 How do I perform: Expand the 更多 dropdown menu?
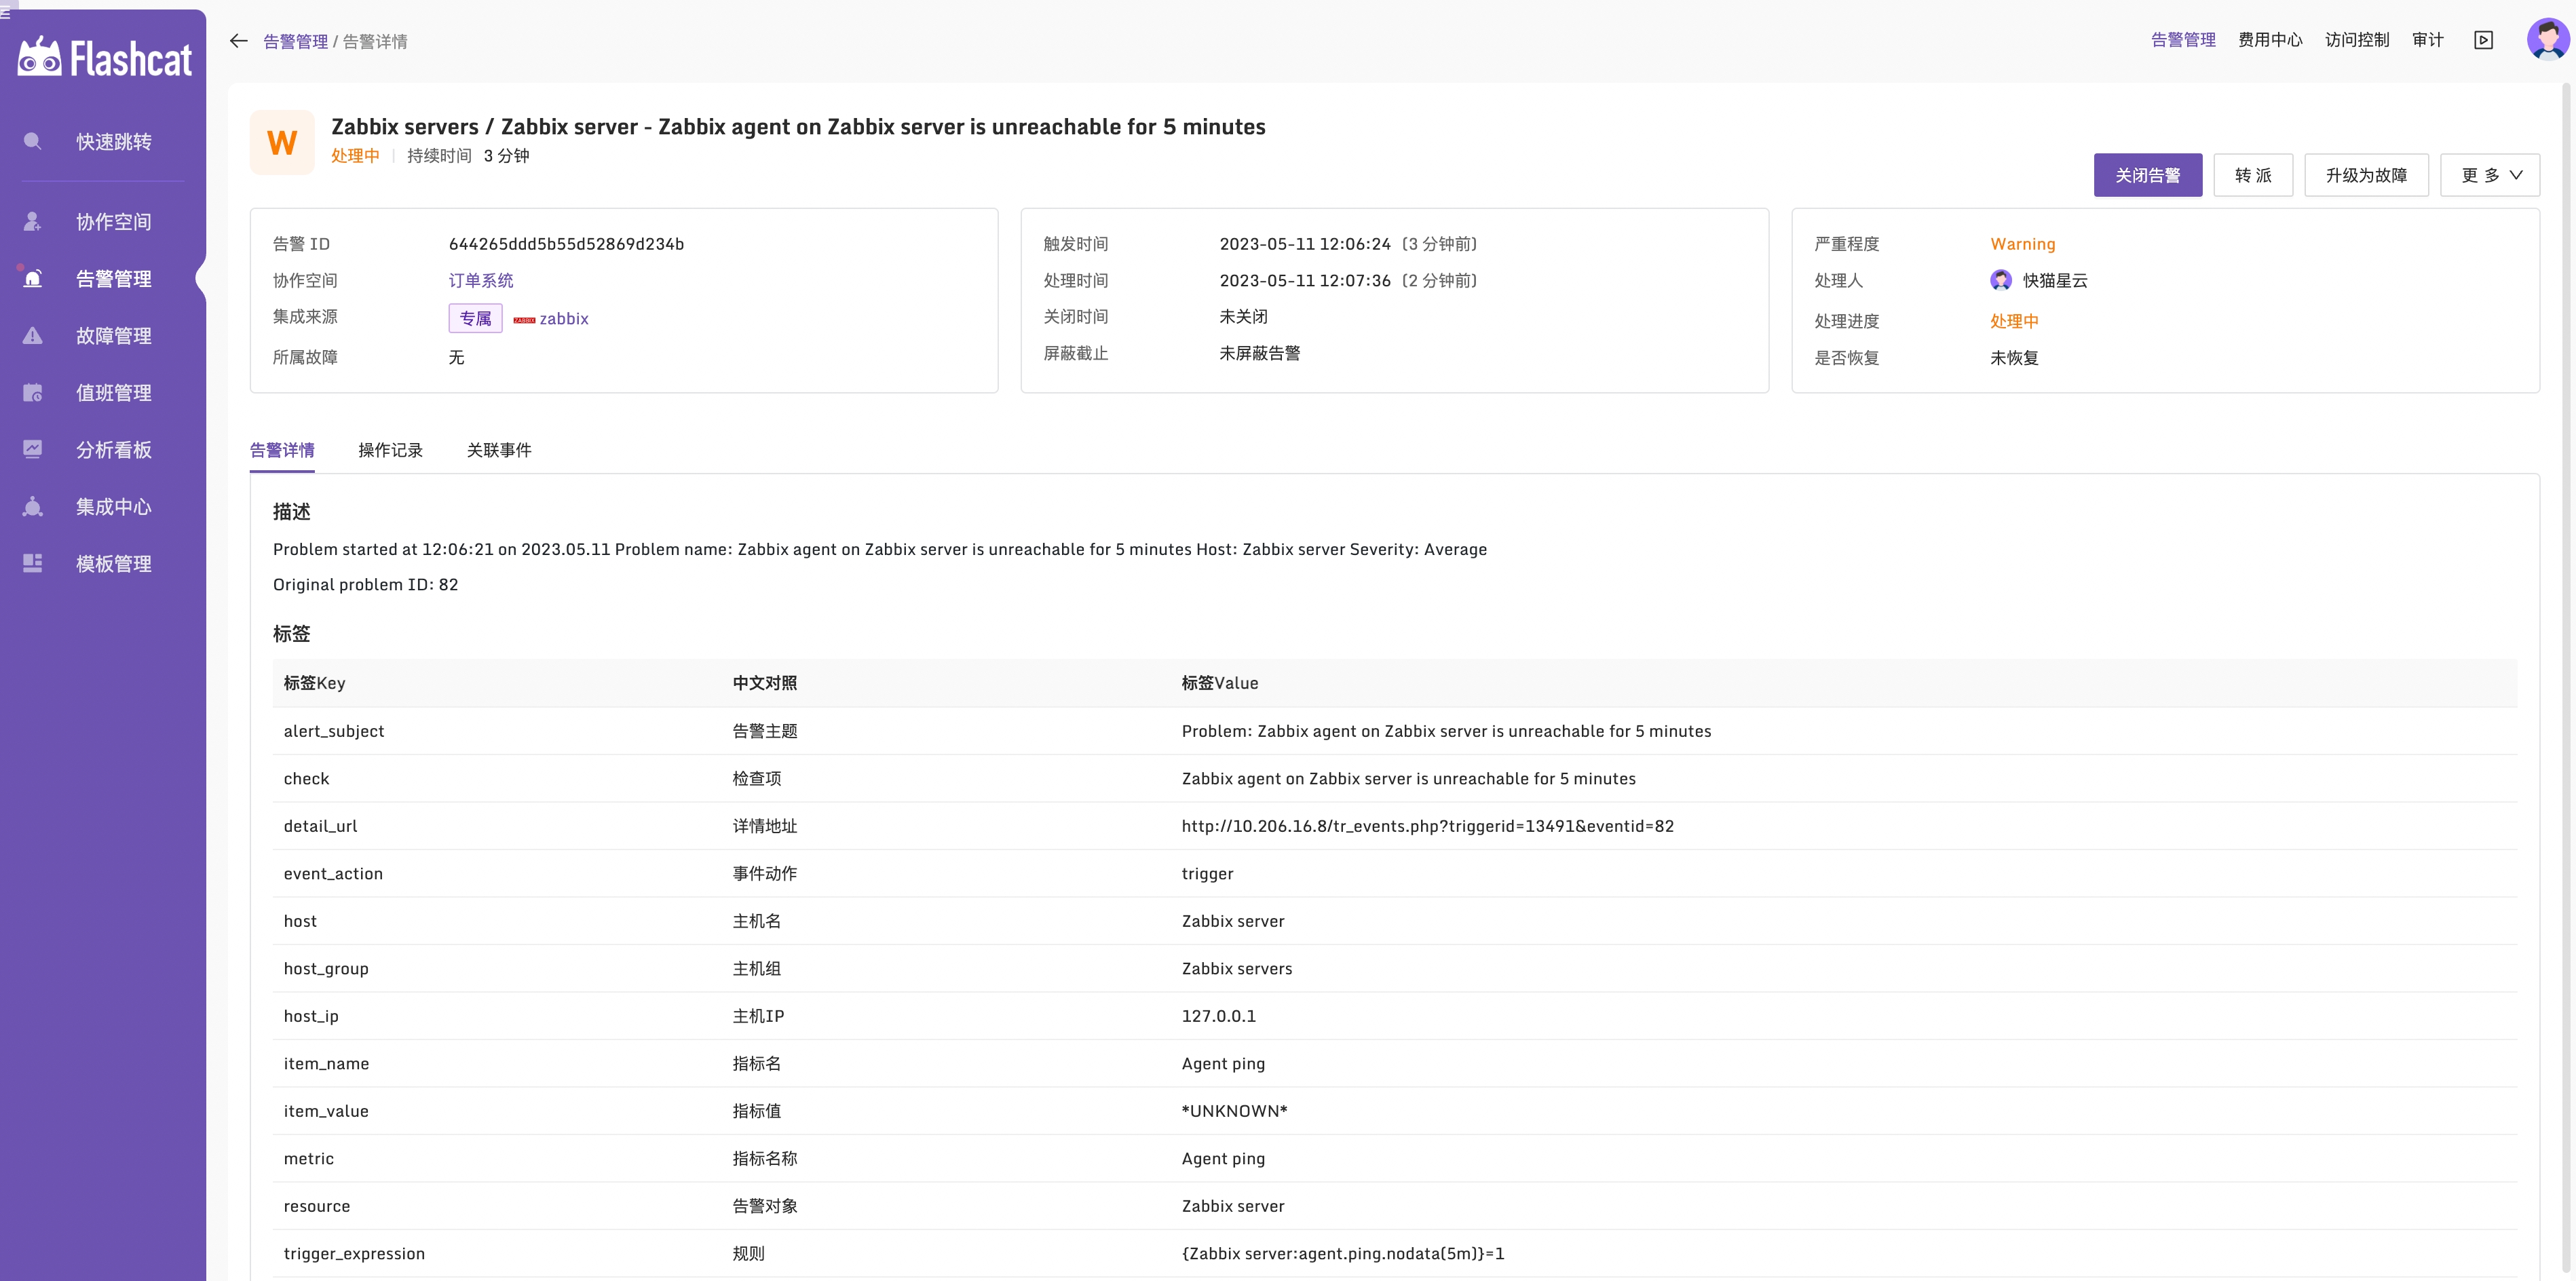pyautogui.click(x=2490, y=174)
